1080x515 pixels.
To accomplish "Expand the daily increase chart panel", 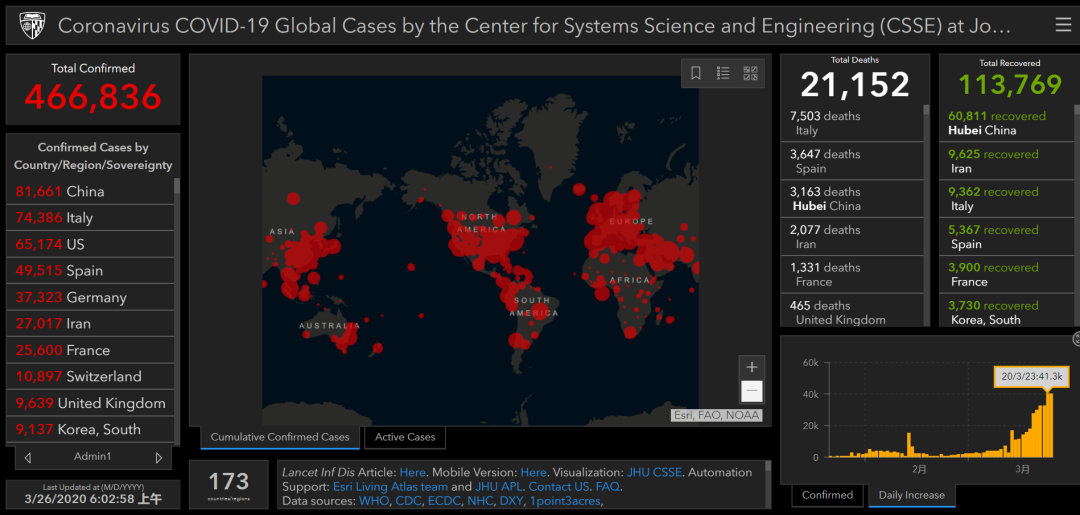I will click(1076, 340).
